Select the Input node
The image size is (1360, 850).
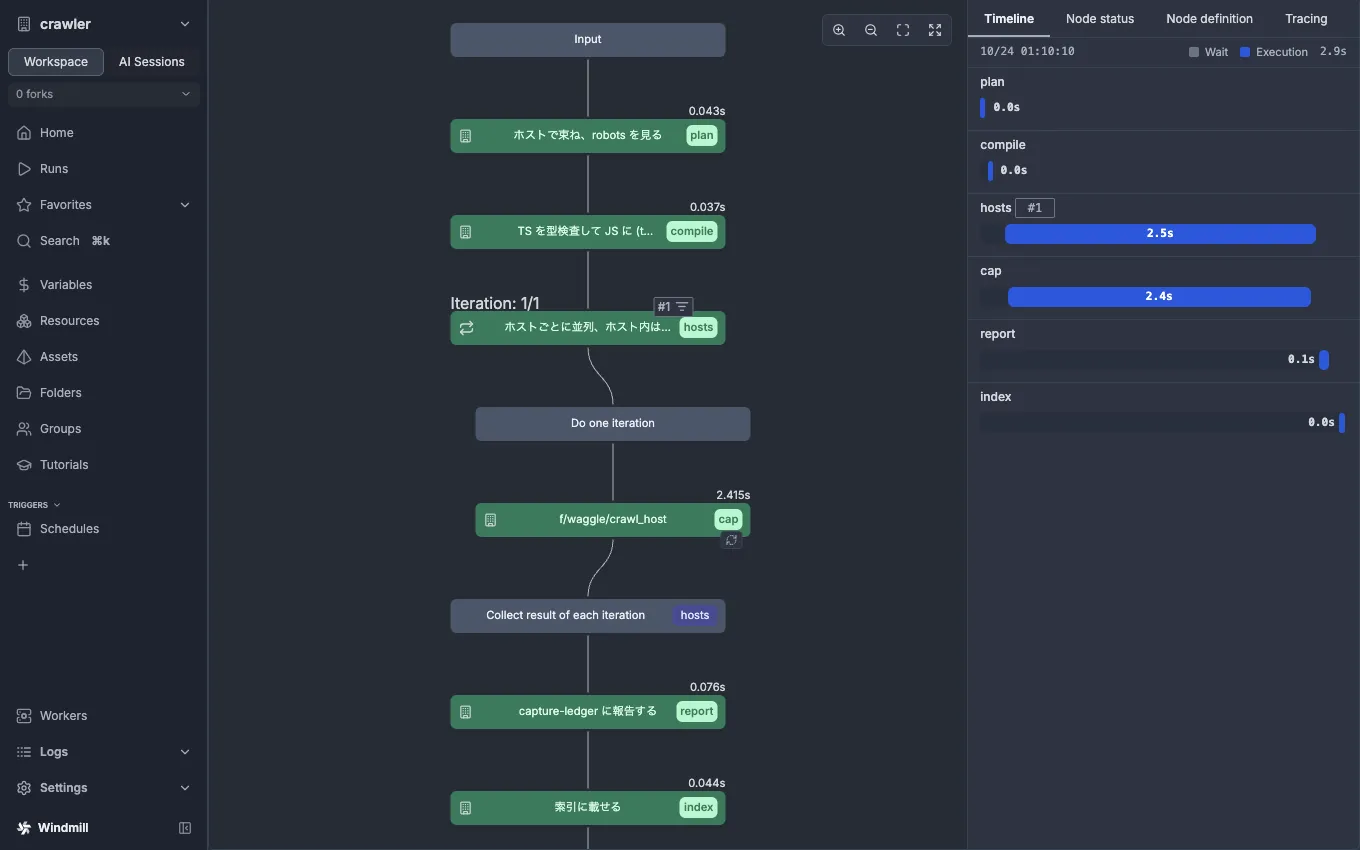coord(588,40)
